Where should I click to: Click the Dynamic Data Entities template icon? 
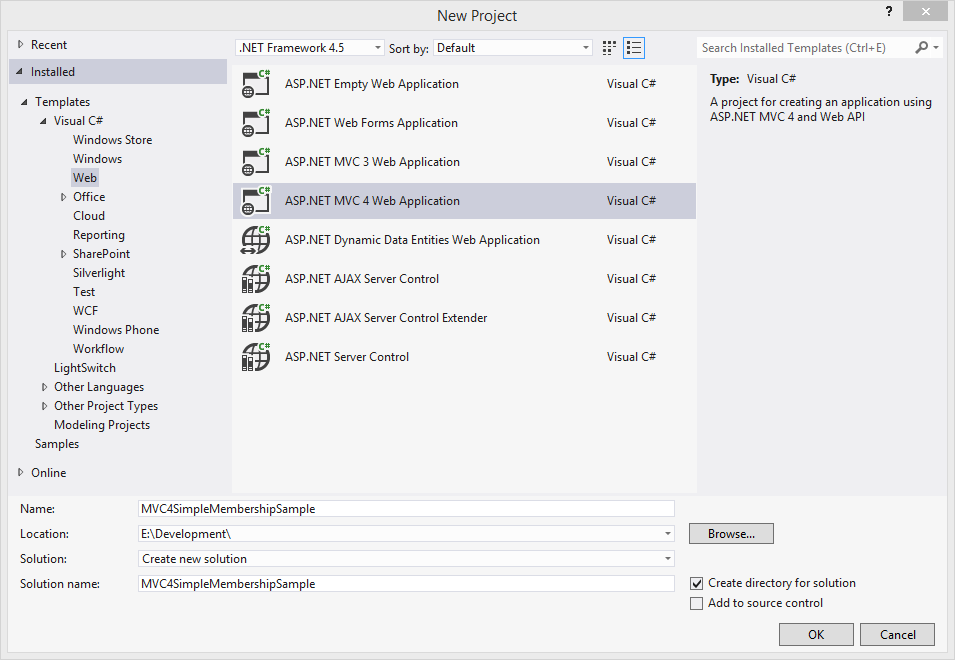point(256,240)
